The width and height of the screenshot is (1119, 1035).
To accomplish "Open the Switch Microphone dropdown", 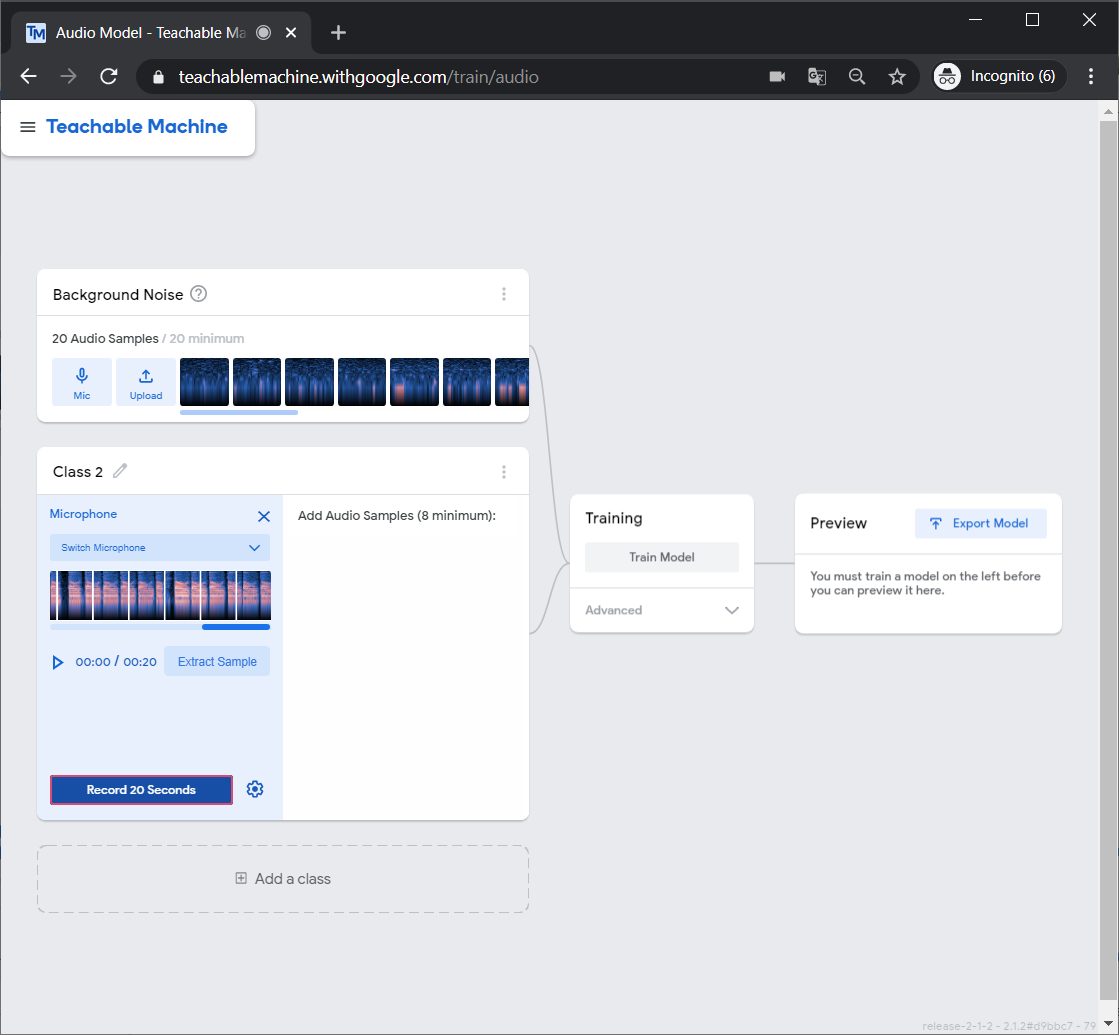I will [x=161, y=547].
